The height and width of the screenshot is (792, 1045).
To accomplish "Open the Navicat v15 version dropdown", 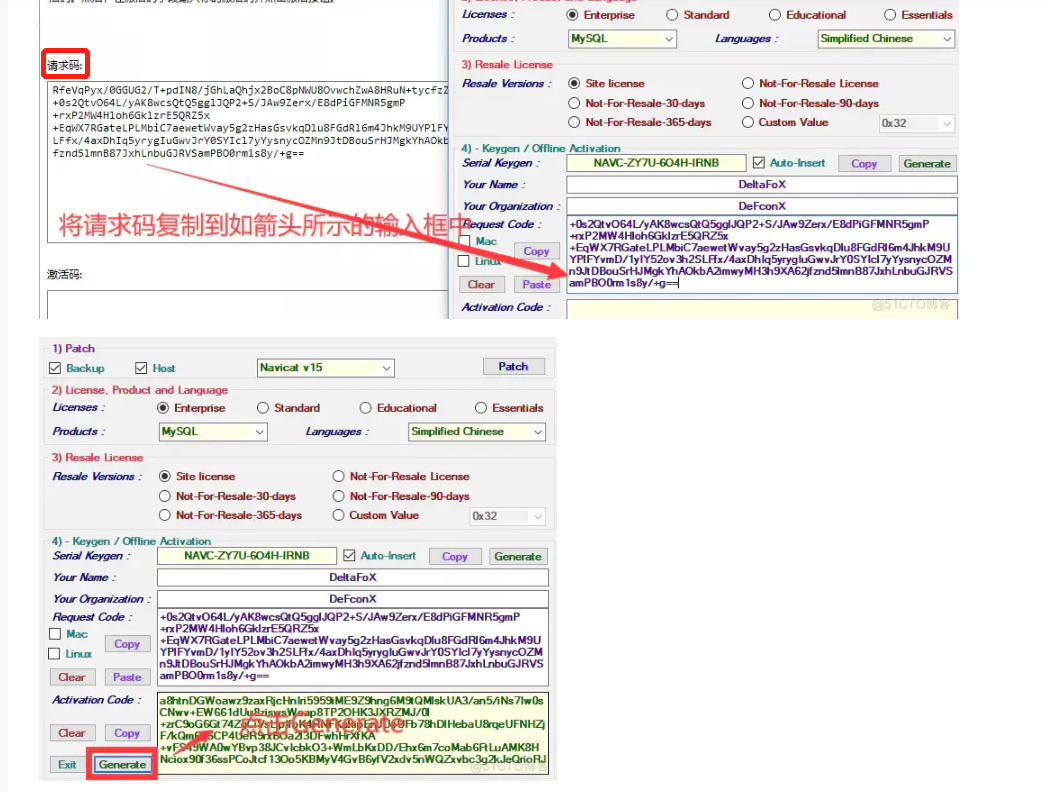I will (x=326, y=368).
